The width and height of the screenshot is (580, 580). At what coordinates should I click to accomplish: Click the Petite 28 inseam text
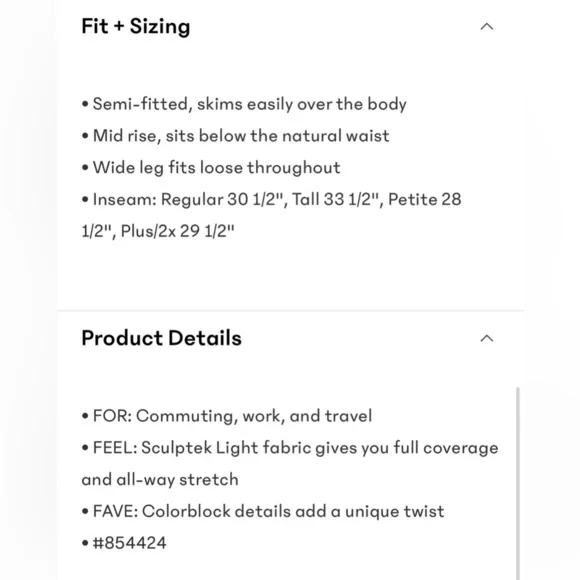425,199
